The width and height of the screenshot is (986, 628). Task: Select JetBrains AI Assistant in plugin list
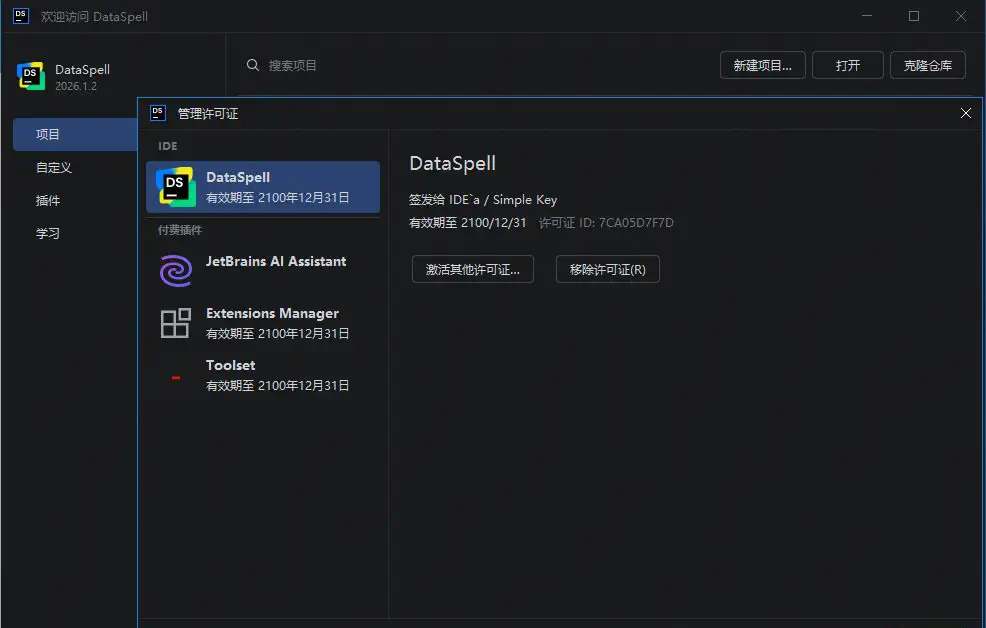(x=263, y=271)
